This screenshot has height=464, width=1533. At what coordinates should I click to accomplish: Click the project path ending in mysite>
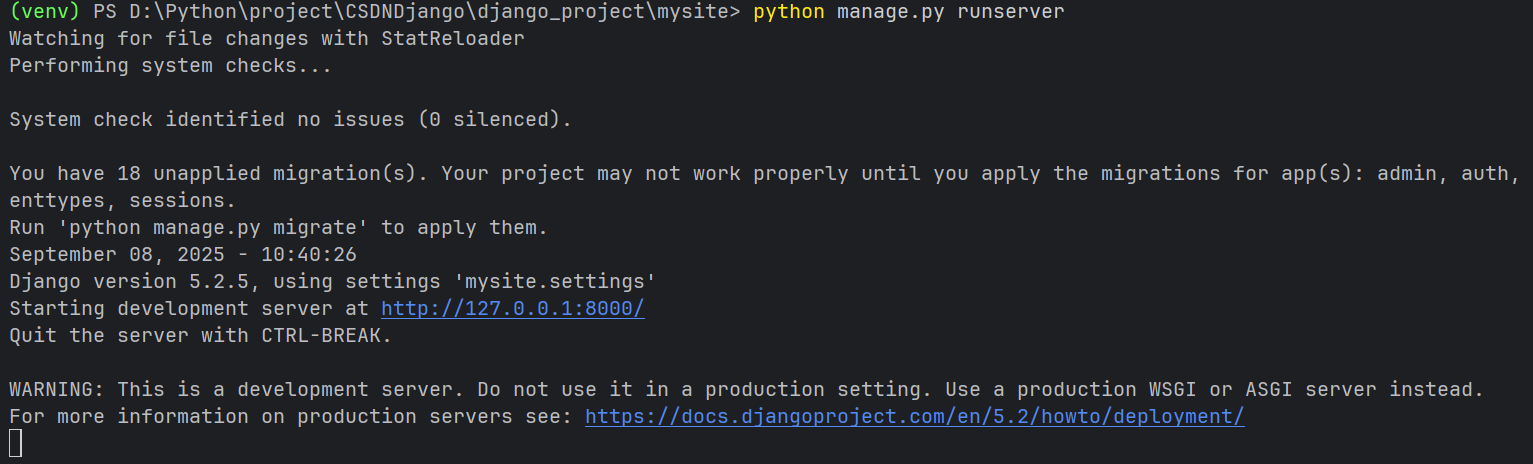pos(435,12)
